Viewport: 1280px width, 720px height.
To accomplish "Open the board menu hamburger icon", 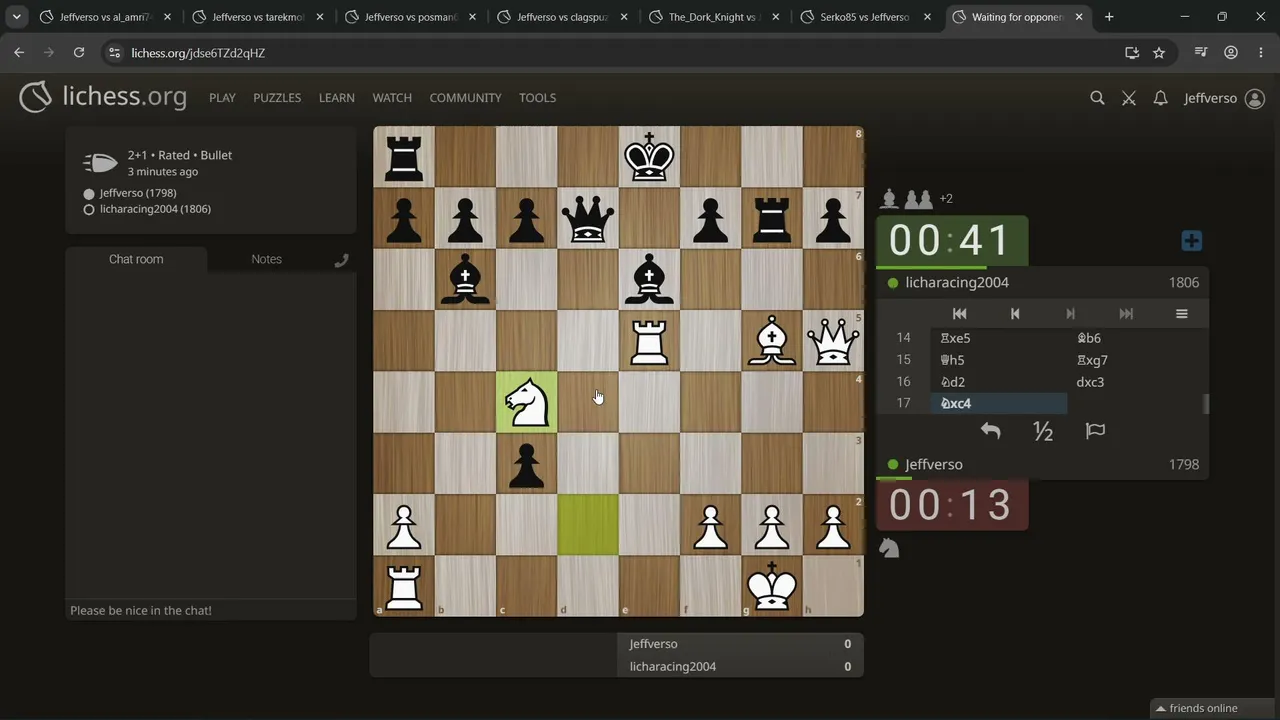I will pos(1181,313).
